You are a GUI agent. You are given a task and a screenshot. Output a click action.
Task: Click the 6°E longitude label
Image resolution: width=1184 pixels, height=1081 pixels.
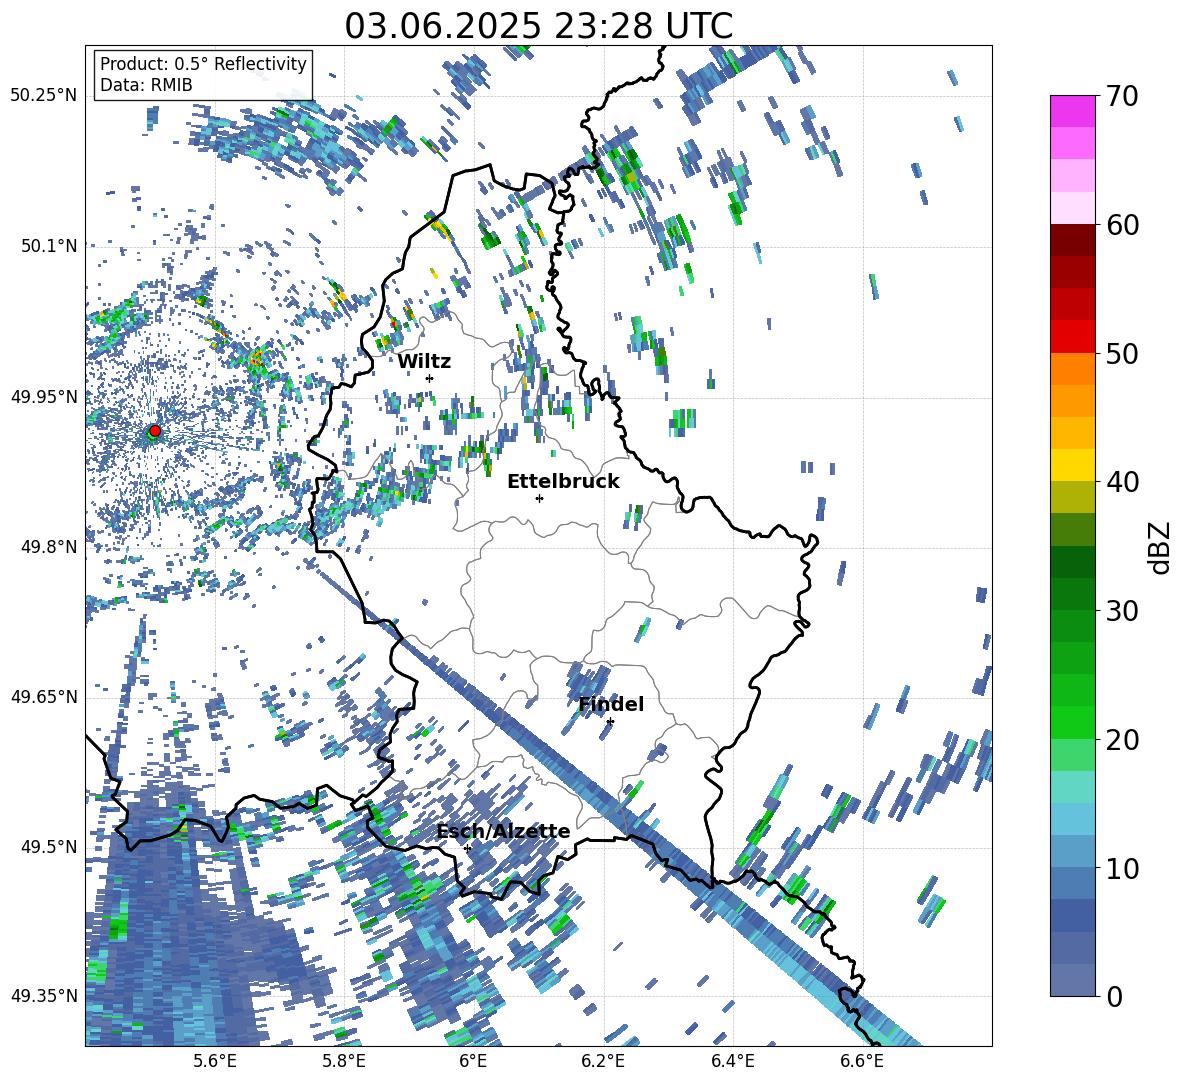pyautogui.click(x=473, y=1061)
